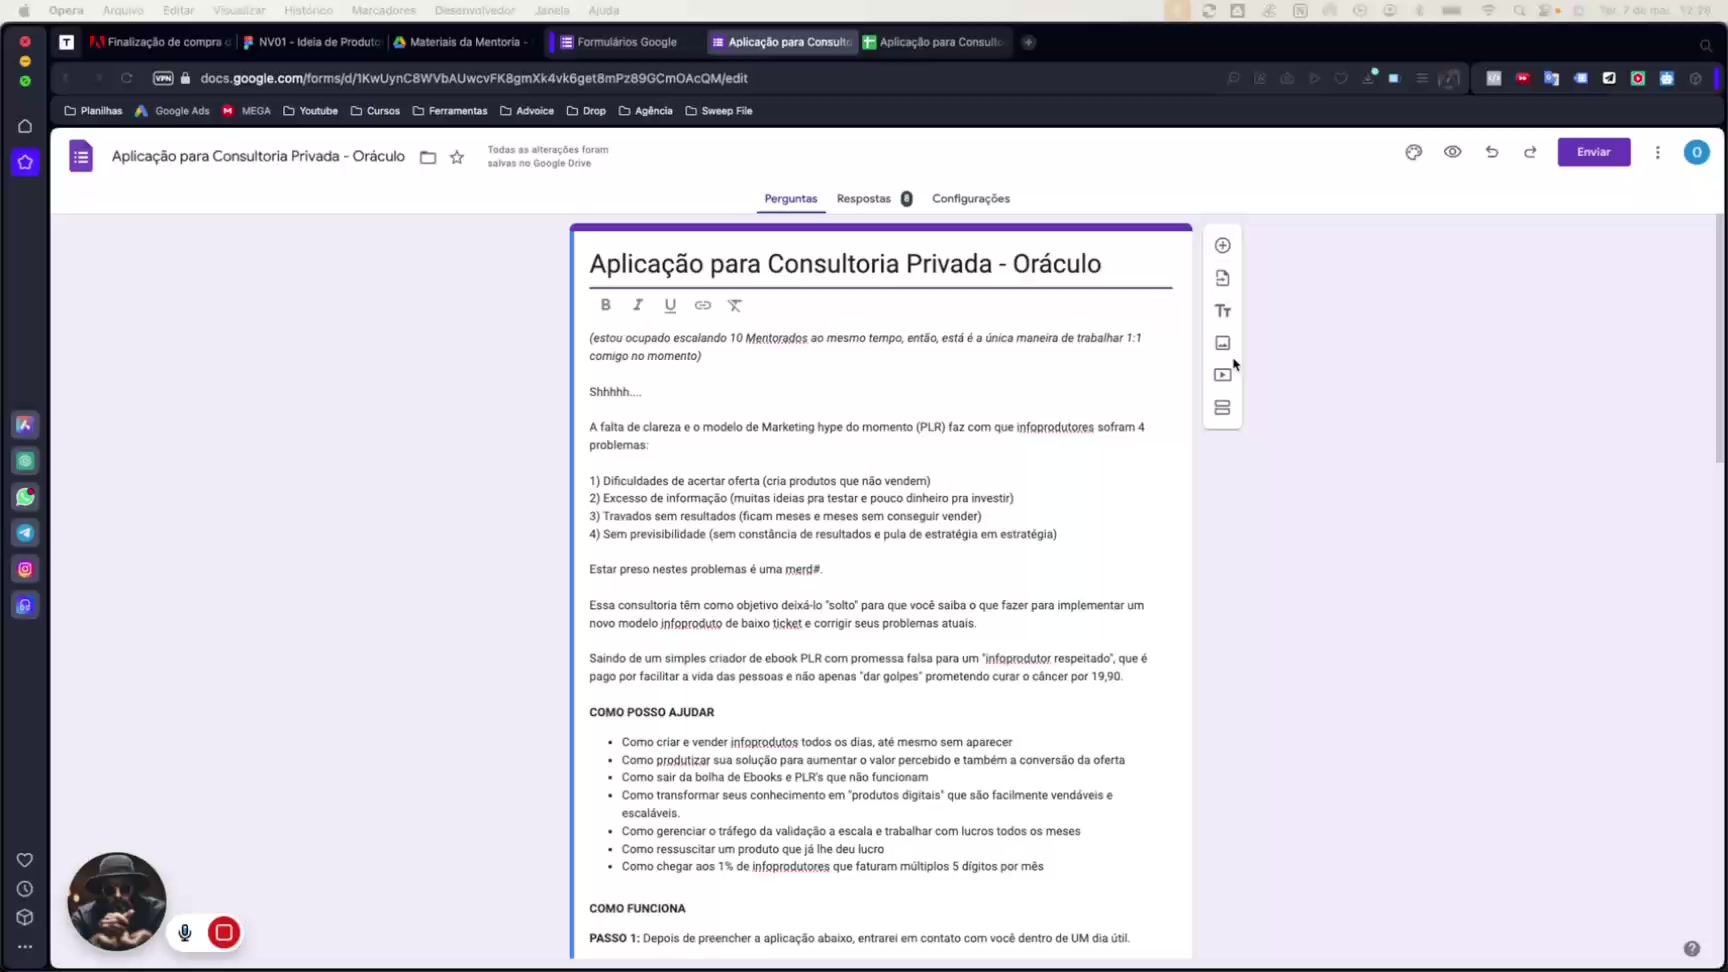This screenshot has height=972, width=1728.
Task: Preview the form with eye icon
Action: [x=1452, y=152]
